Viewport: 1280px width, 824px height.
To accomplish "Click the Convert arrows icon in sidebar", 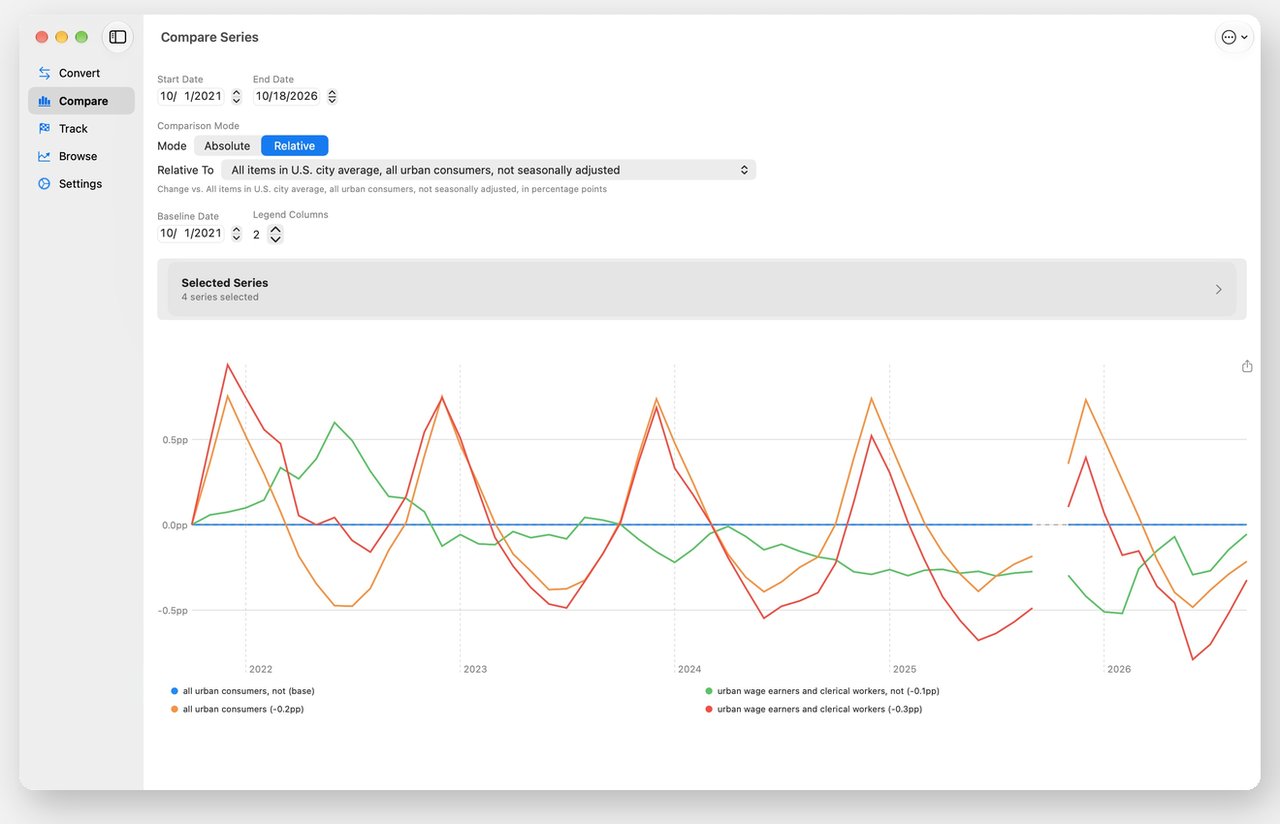I will [x=44, y=73].
